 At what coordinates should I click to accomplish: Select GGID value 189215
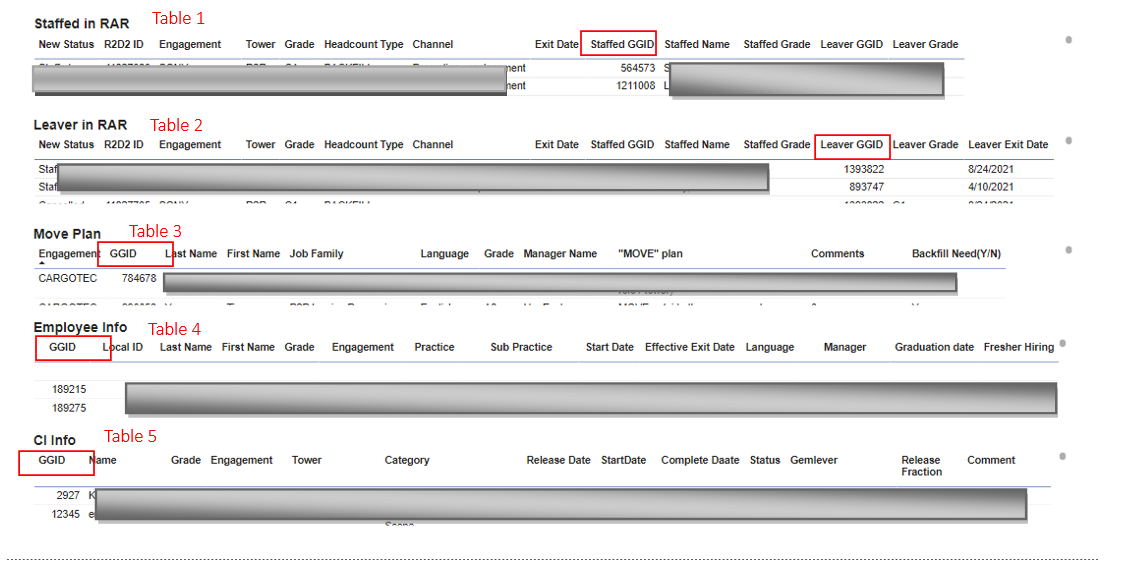click(x=69, y=390)
